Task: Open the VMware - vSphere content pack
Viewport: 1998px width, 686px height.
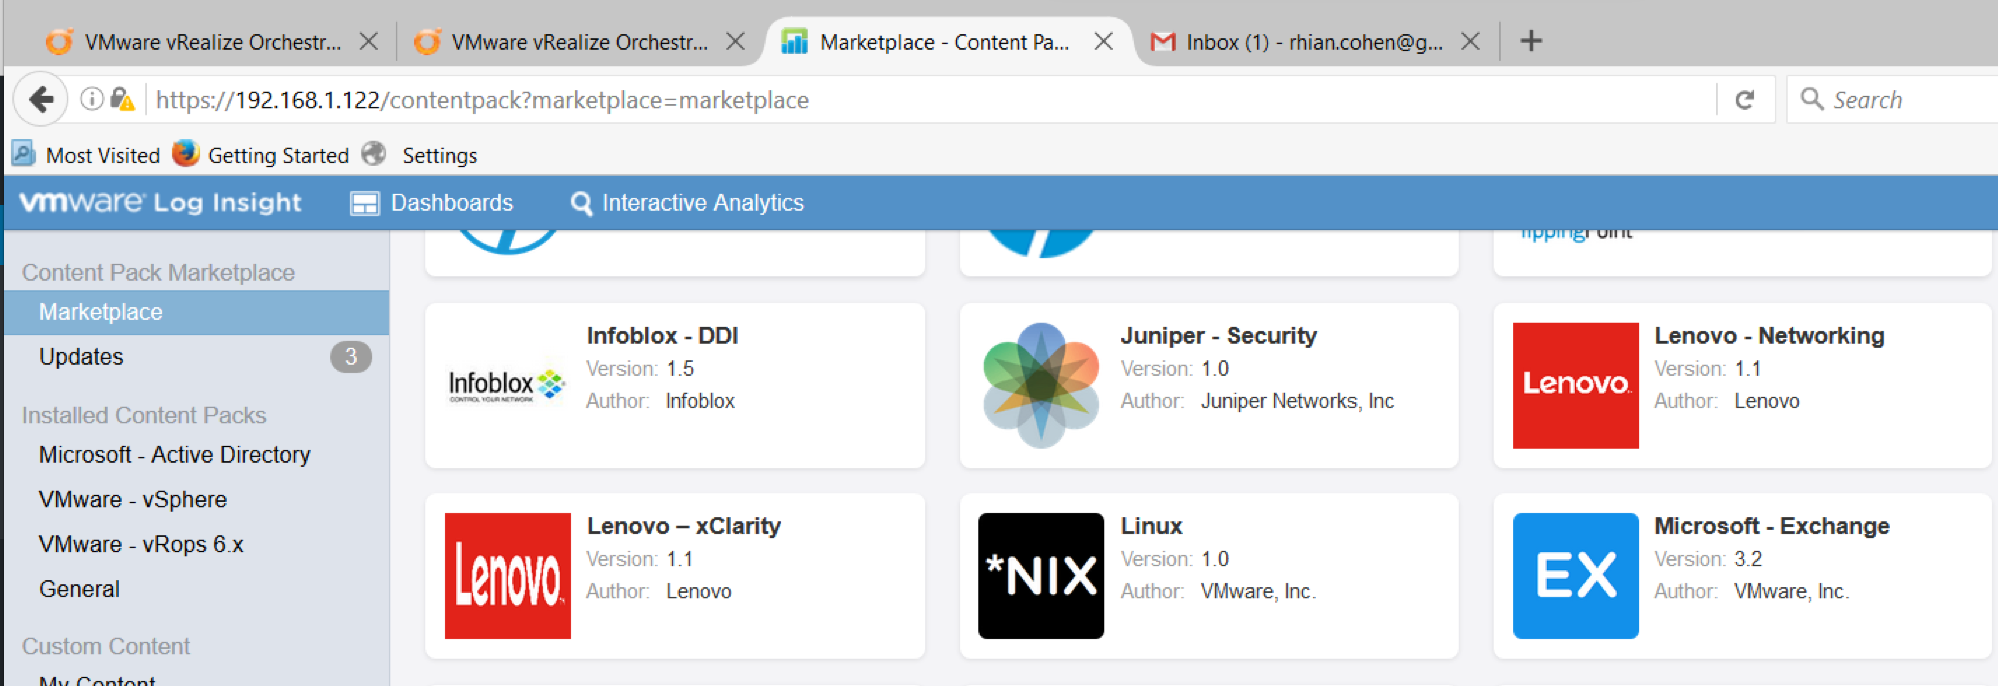Action: (x=133, y=499)
